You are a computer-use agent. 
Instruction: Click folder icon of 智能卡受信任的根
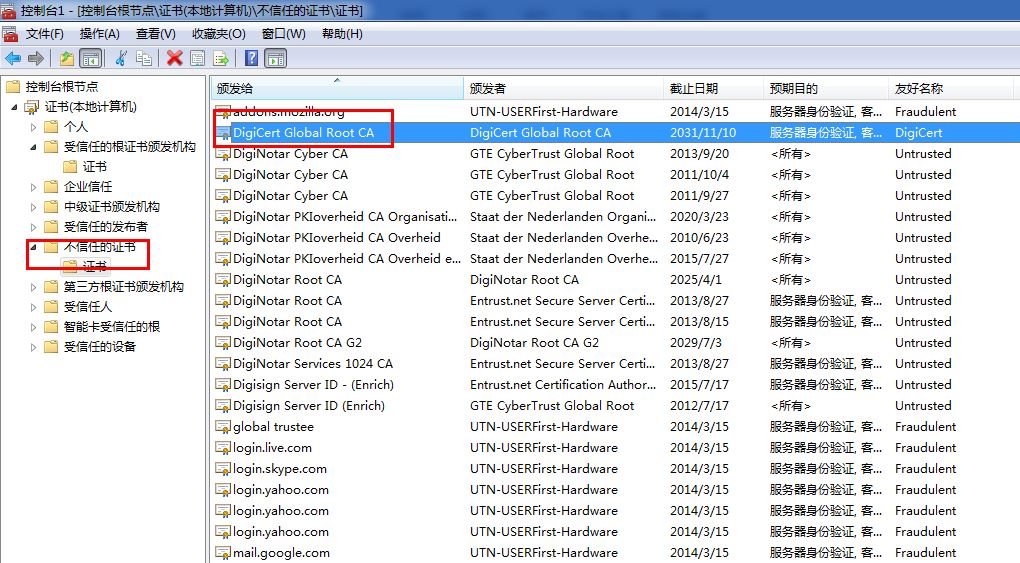point(51,327)
